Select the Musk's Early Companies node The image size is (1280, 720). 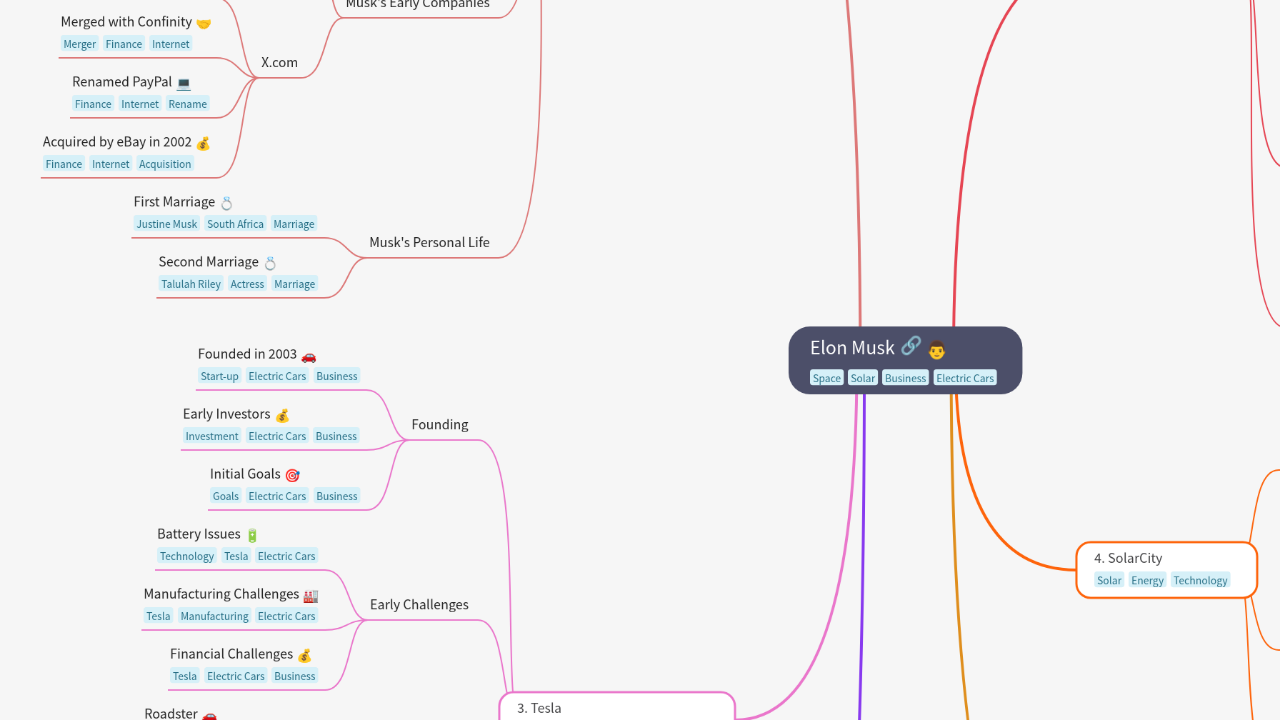[417, 4]
